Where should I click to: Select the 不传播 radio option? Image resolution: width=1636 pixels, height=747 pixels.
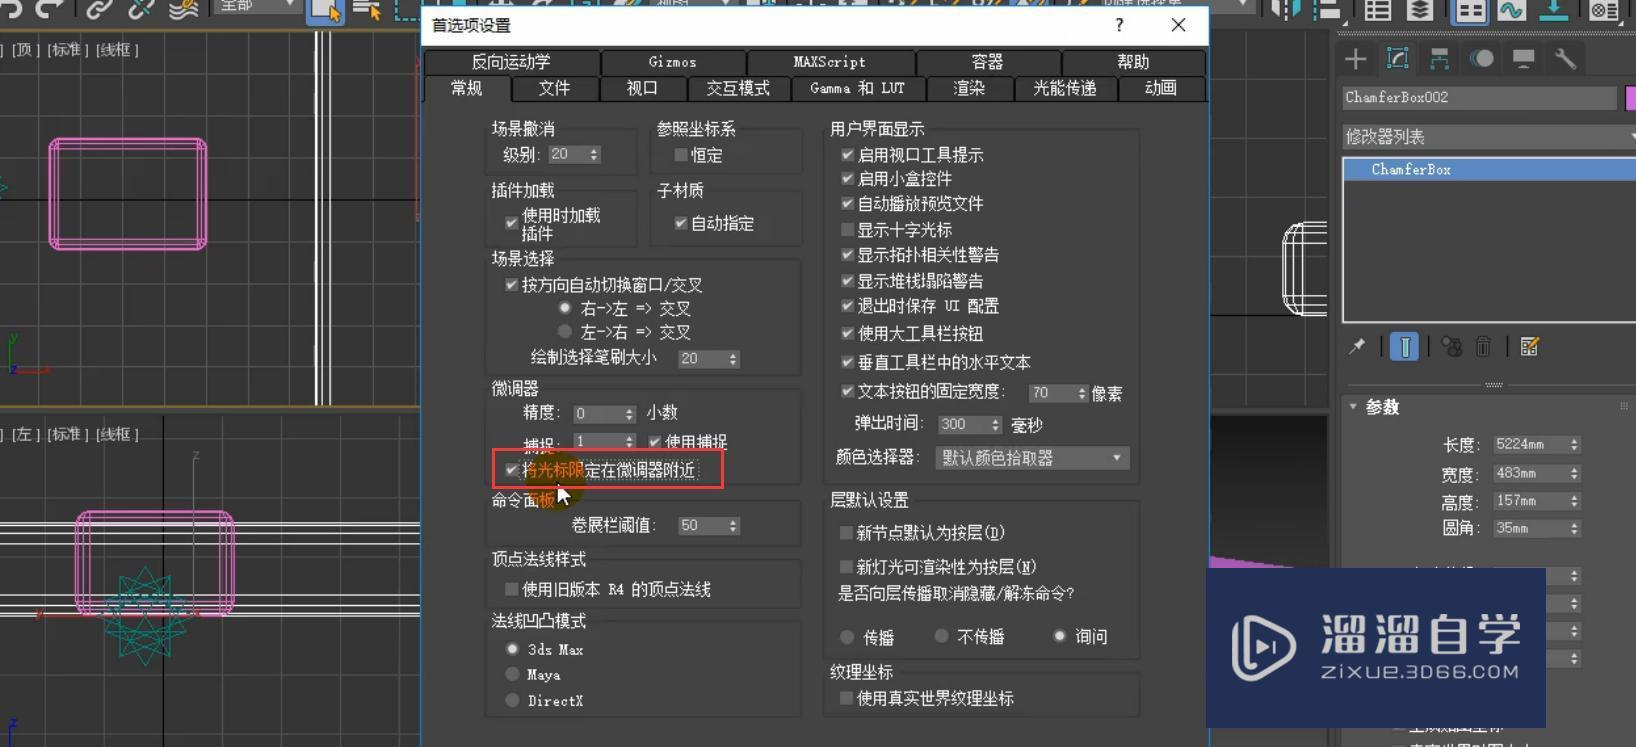941,636
